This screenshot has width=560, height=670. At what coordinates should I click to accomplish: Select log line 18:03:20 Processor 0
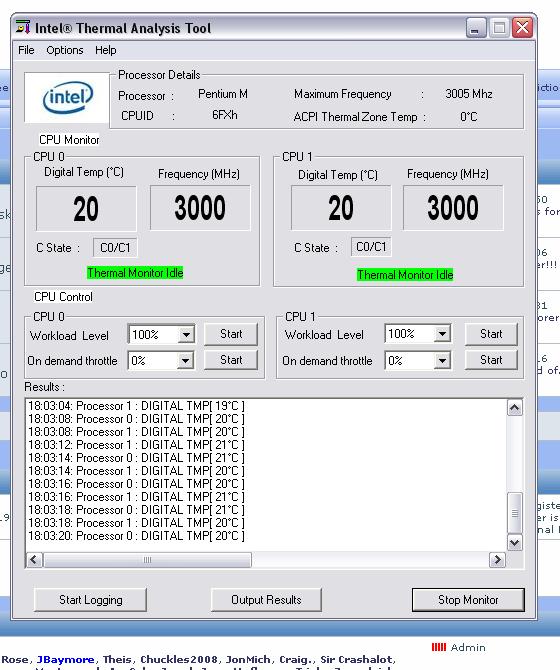[x=136, y=536]
